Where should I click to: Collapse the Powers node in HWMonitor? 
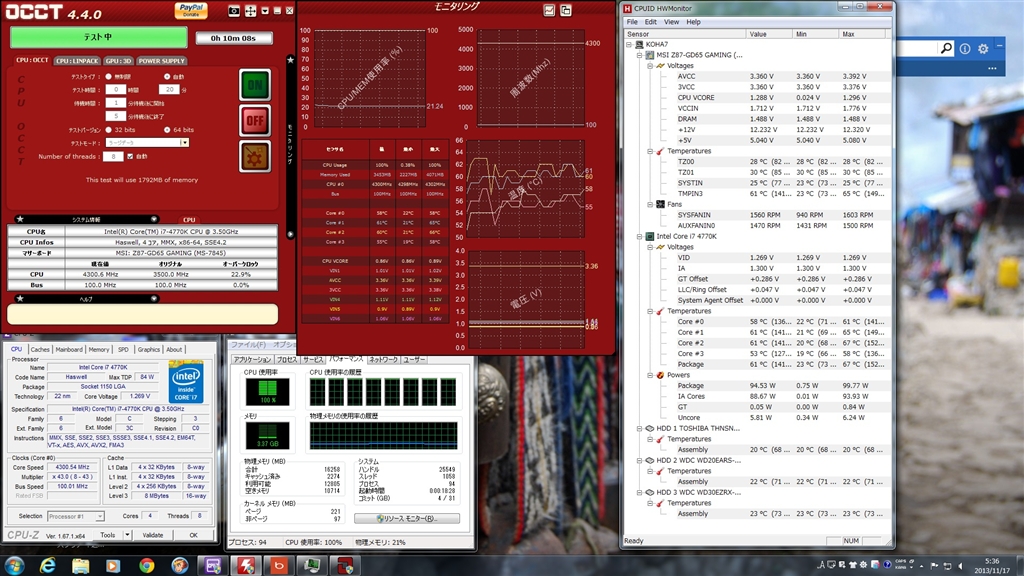click(x=650, y=375)
